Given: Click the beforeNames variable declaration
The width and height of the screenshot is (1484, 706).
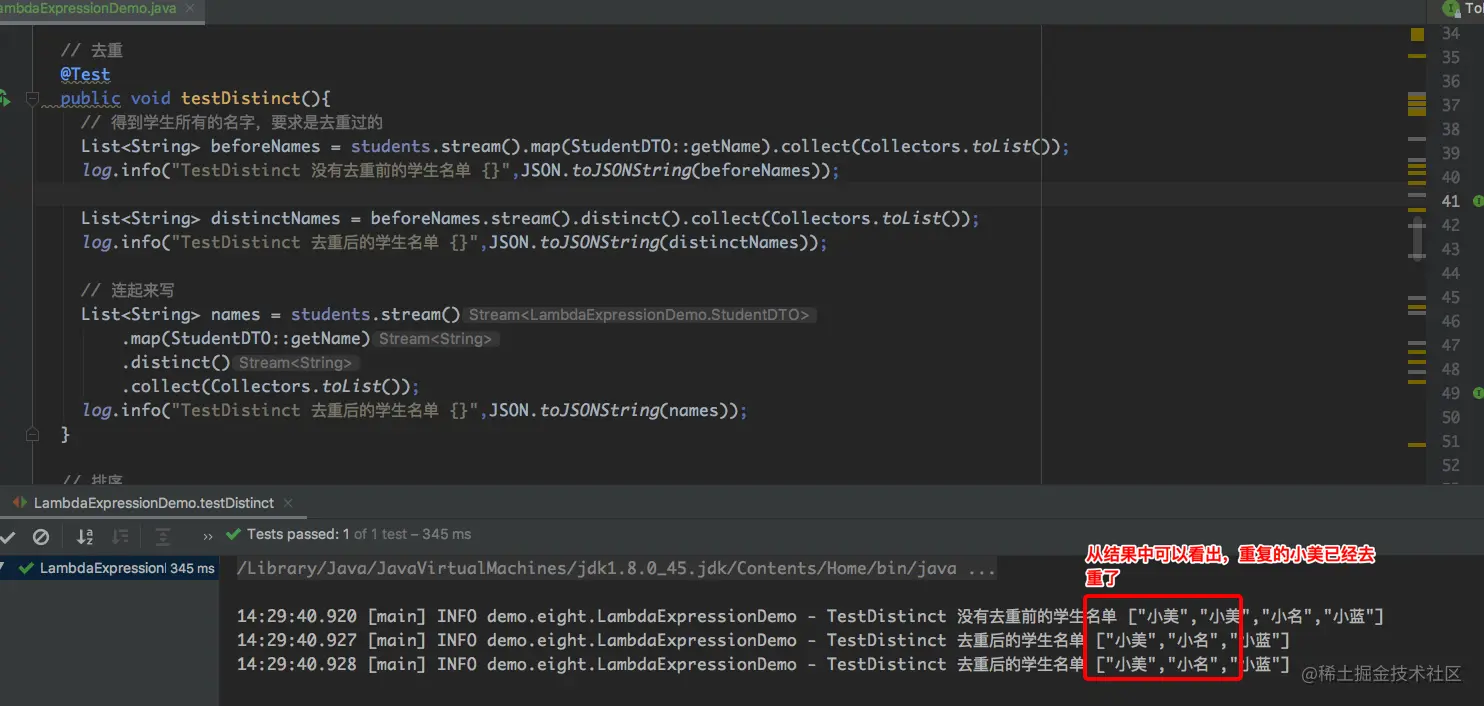Looking at the screenshot, I should pyautogui.click(x=265, y=146).
